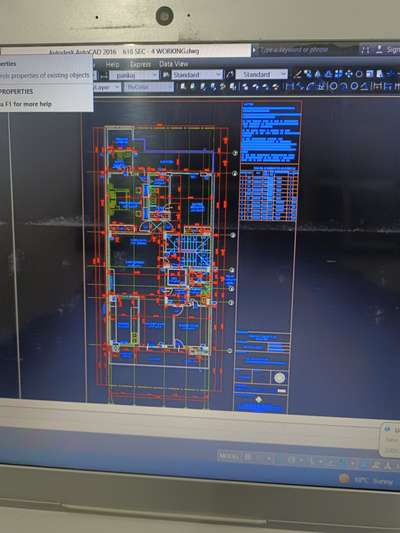Viewport: 400px width, 533px height.
Task: Open the Help menu
Action: coord(112,65)
